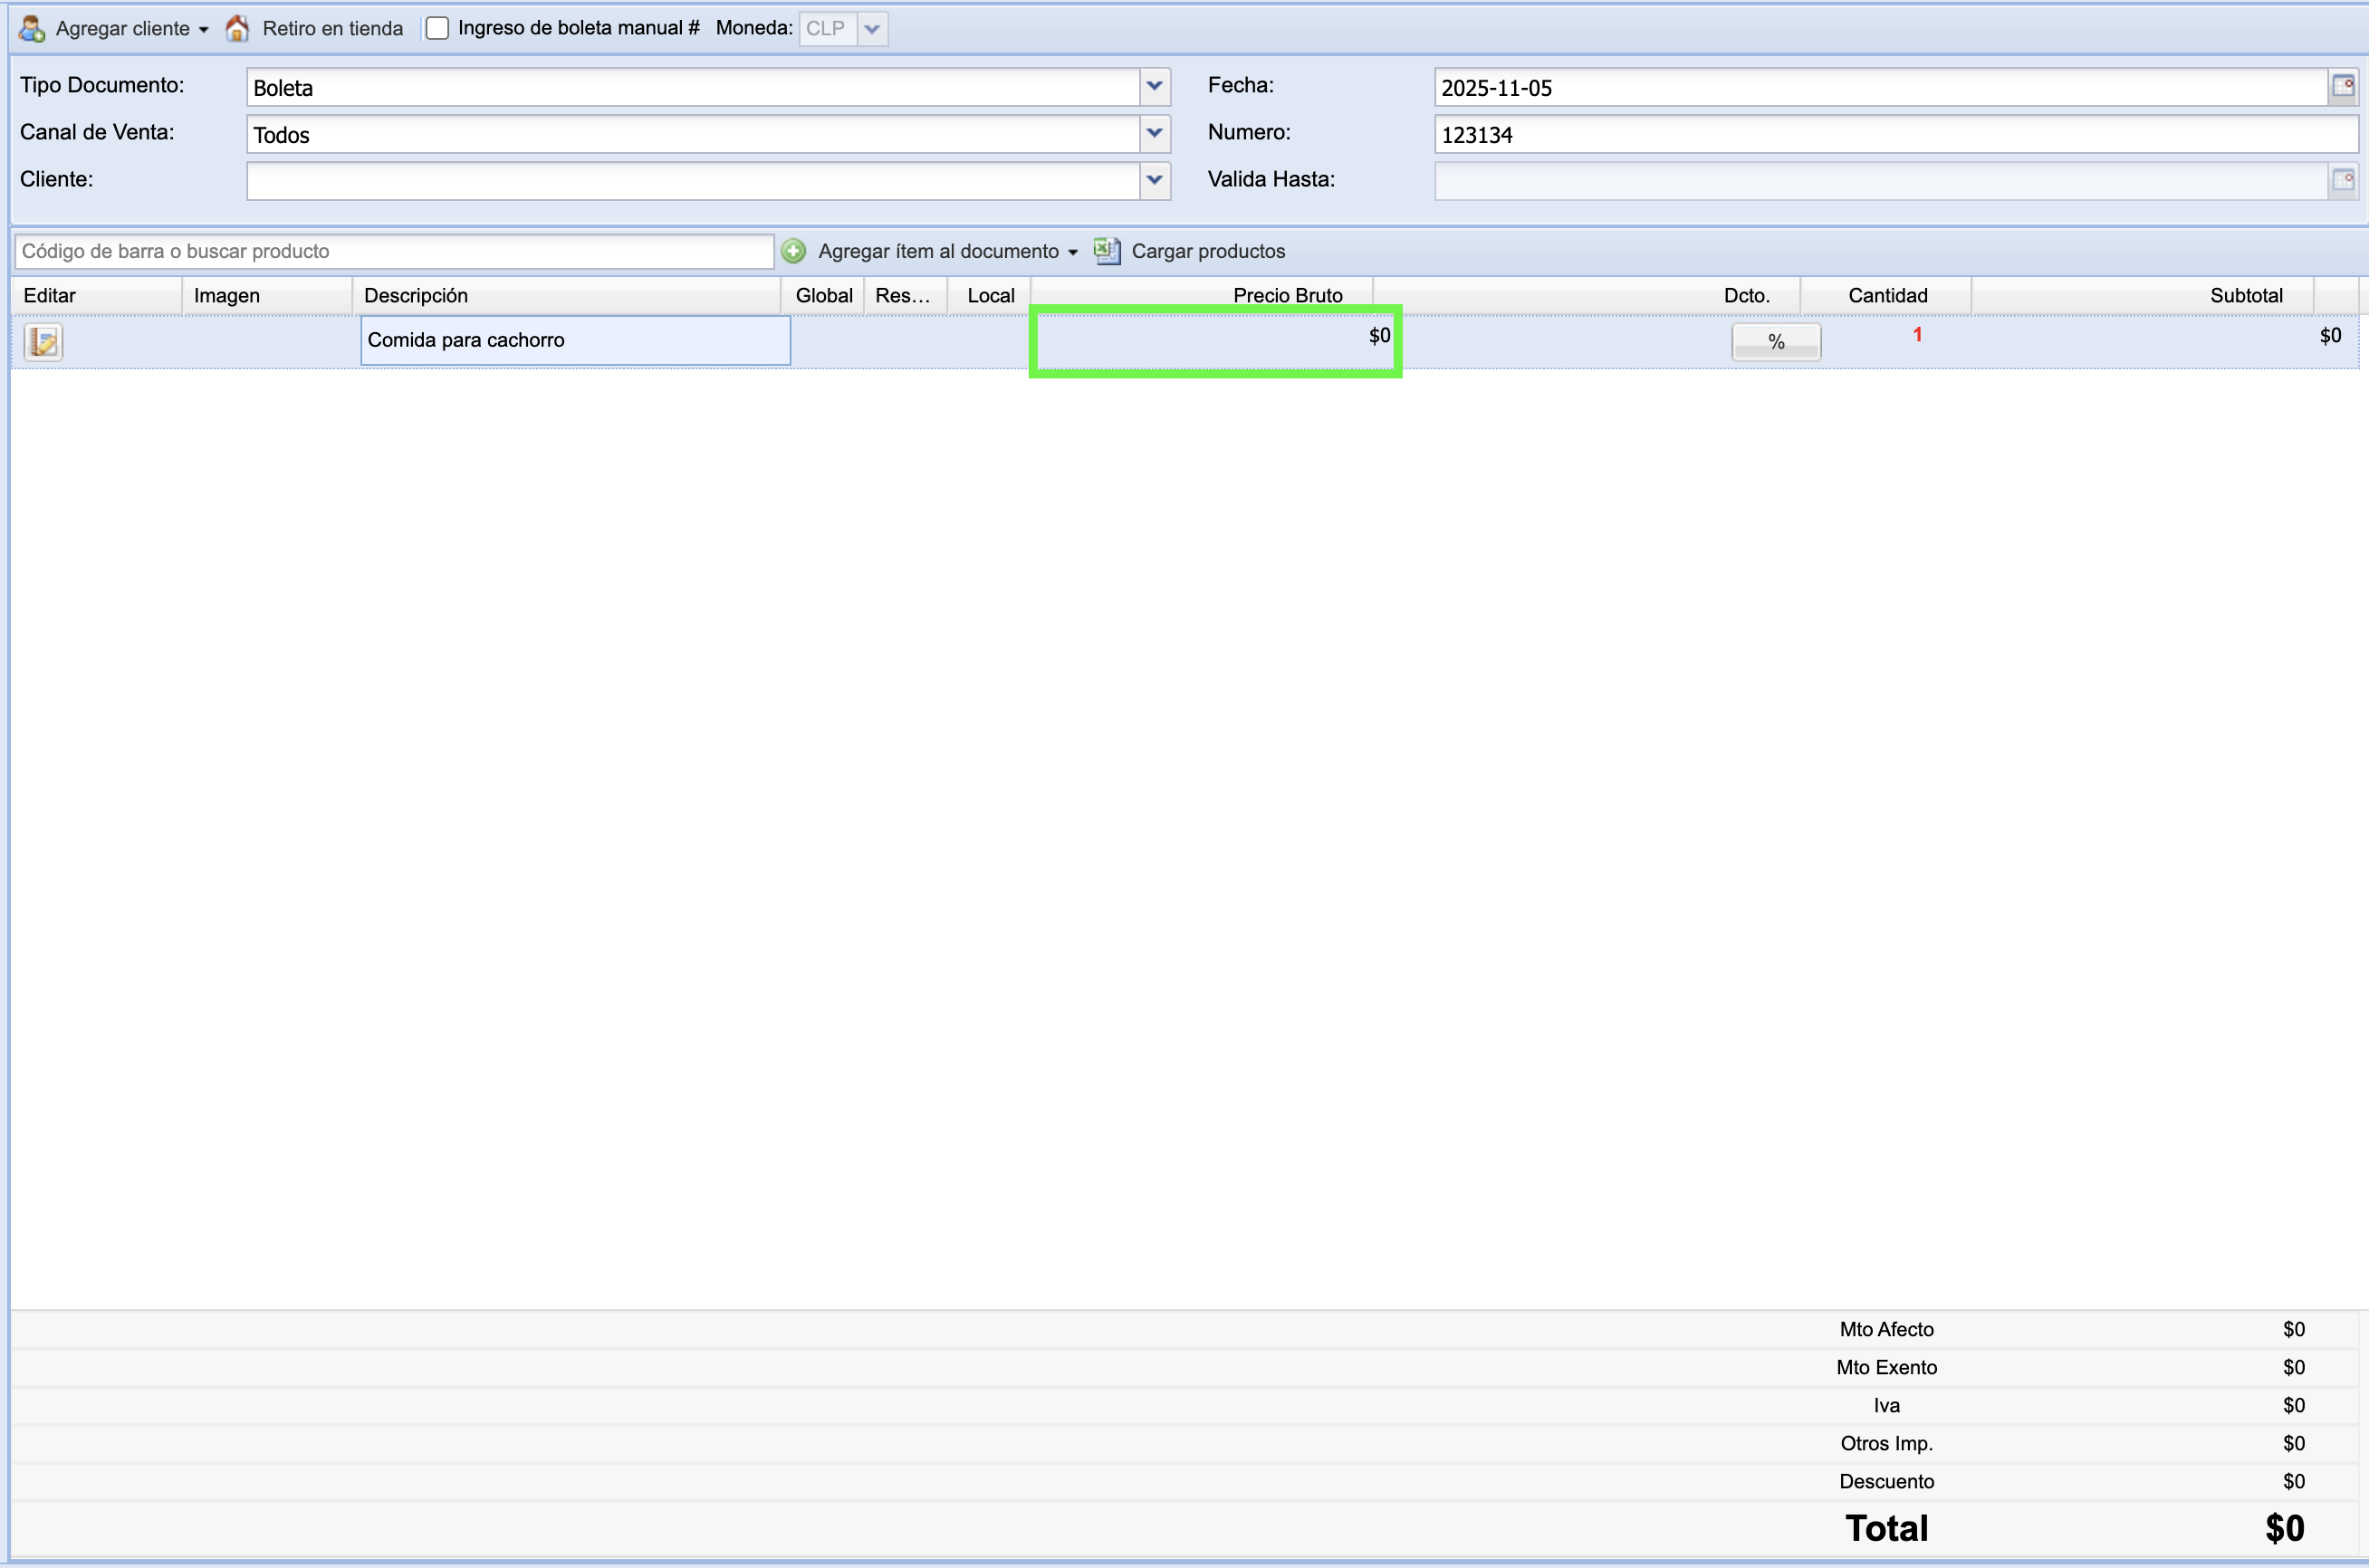Expand the Canal de Venta dropdown
Image resolution: width=2369 pixels, height=1568 pixels.
point(1155,133)
